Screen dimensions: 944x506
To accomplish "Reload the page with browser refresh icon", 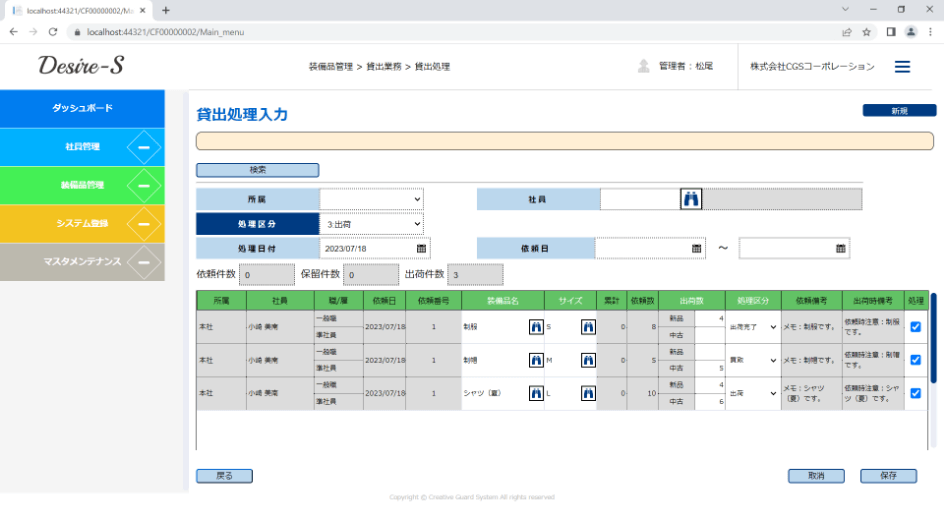I will [53, 32].
